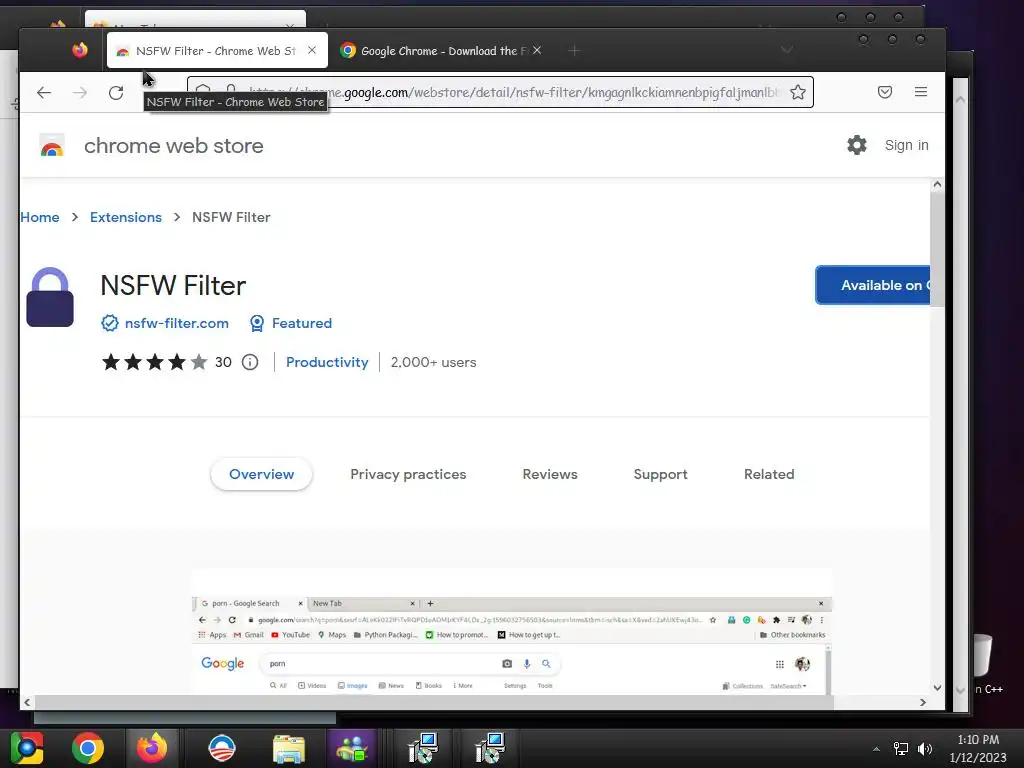
Task: Click horizontal scrollbar right arrow
Action: click(x=923, y=702)
